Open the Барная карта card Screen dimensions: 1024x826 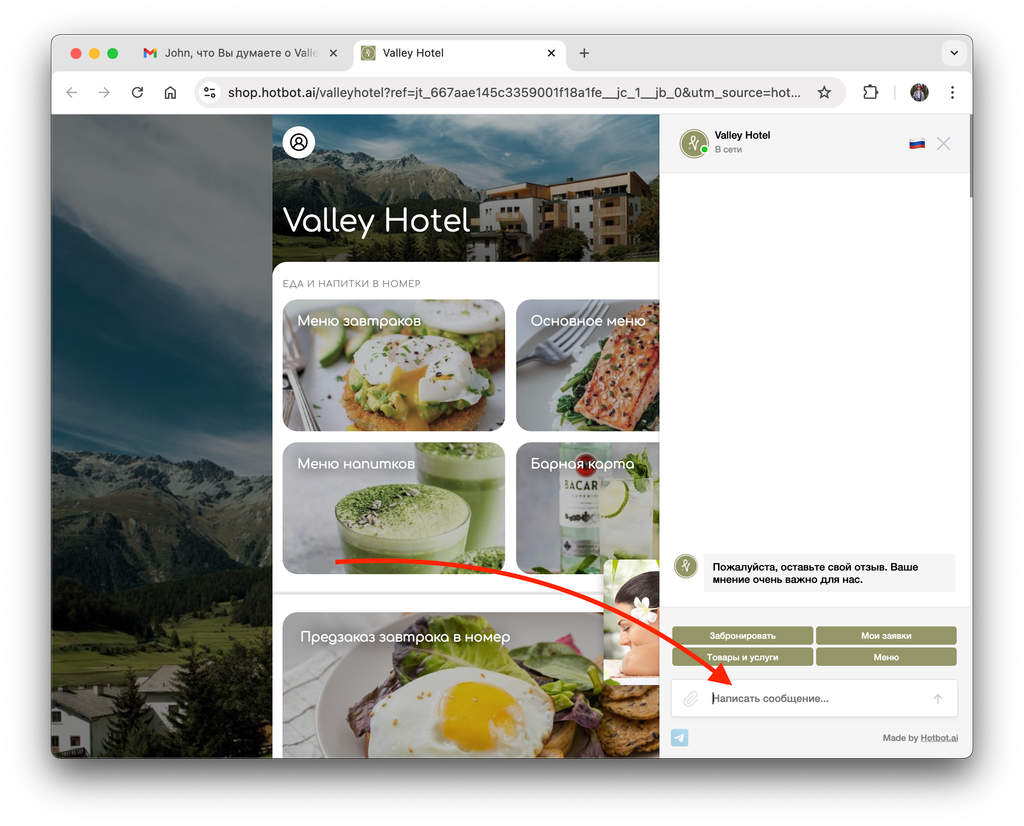point(588,508)
